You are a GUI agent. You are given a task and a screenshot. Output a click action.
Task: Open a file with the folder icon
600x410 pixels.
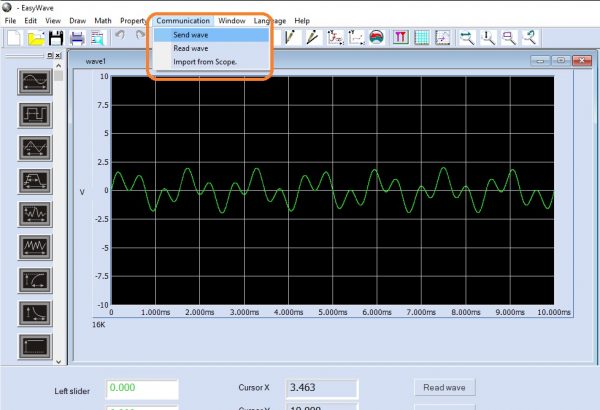(37, 38)
